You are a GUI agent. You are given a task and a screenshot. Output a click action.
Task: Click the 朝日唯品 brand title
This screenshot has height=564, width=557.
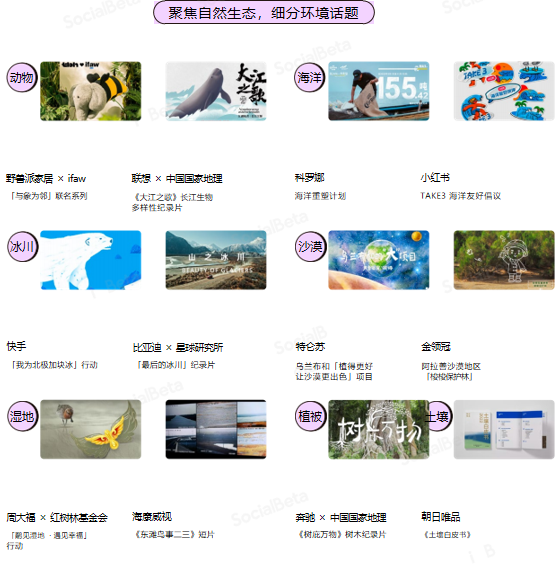tap(441, 517)
